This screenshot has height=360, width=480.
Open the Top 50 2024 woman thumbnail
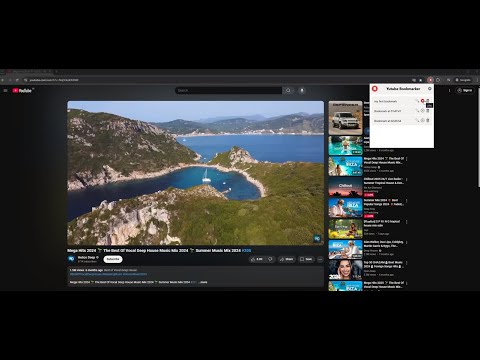click(x=345, y=270)
